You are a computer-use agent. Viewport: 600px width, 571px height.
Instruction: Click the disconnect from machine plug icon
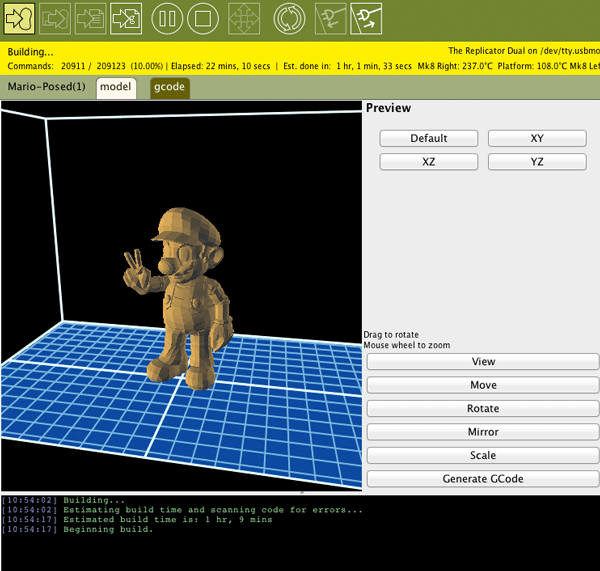tap(366, 19)
